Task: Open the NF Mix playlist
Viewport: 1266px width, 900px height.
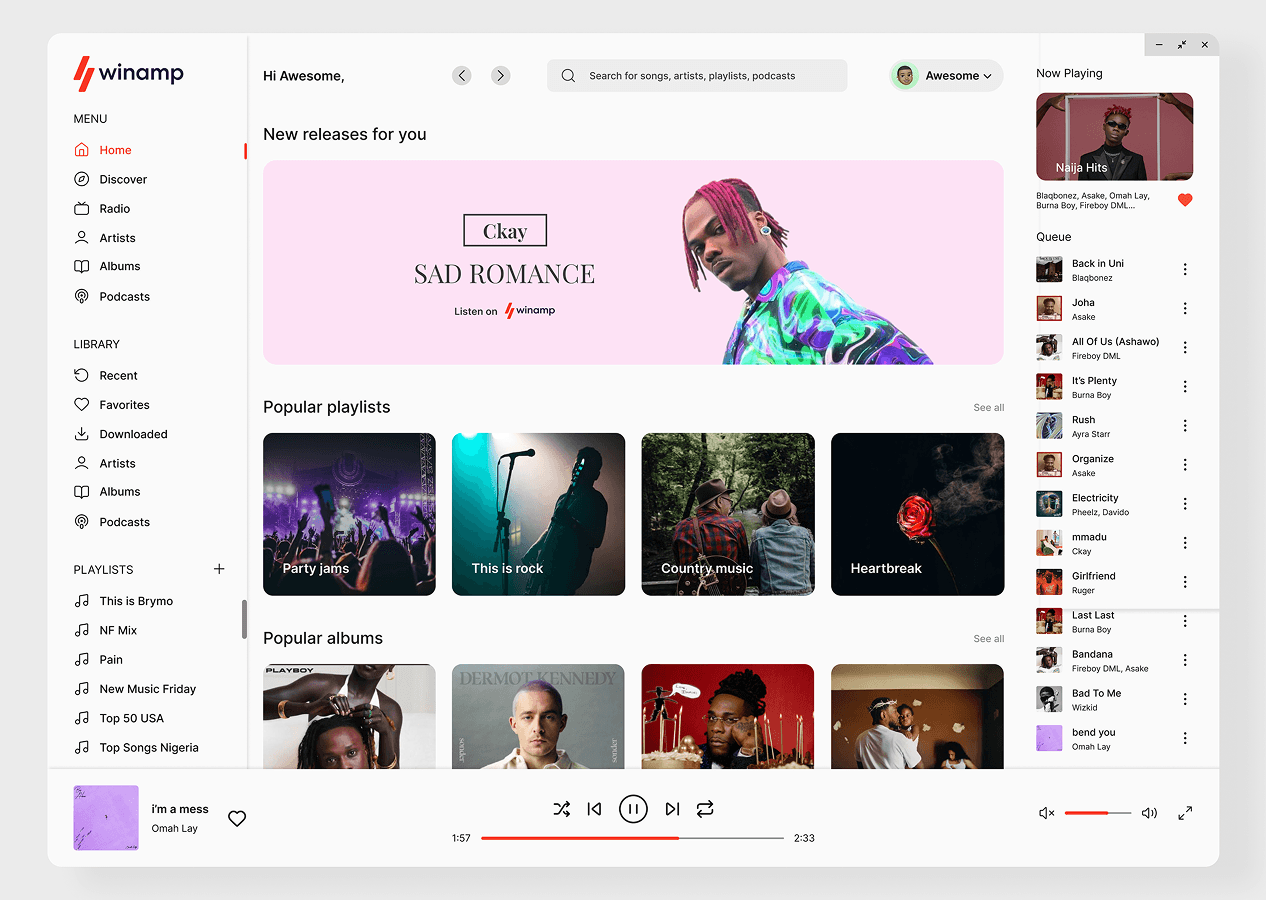Action: (x=106, y=630)
